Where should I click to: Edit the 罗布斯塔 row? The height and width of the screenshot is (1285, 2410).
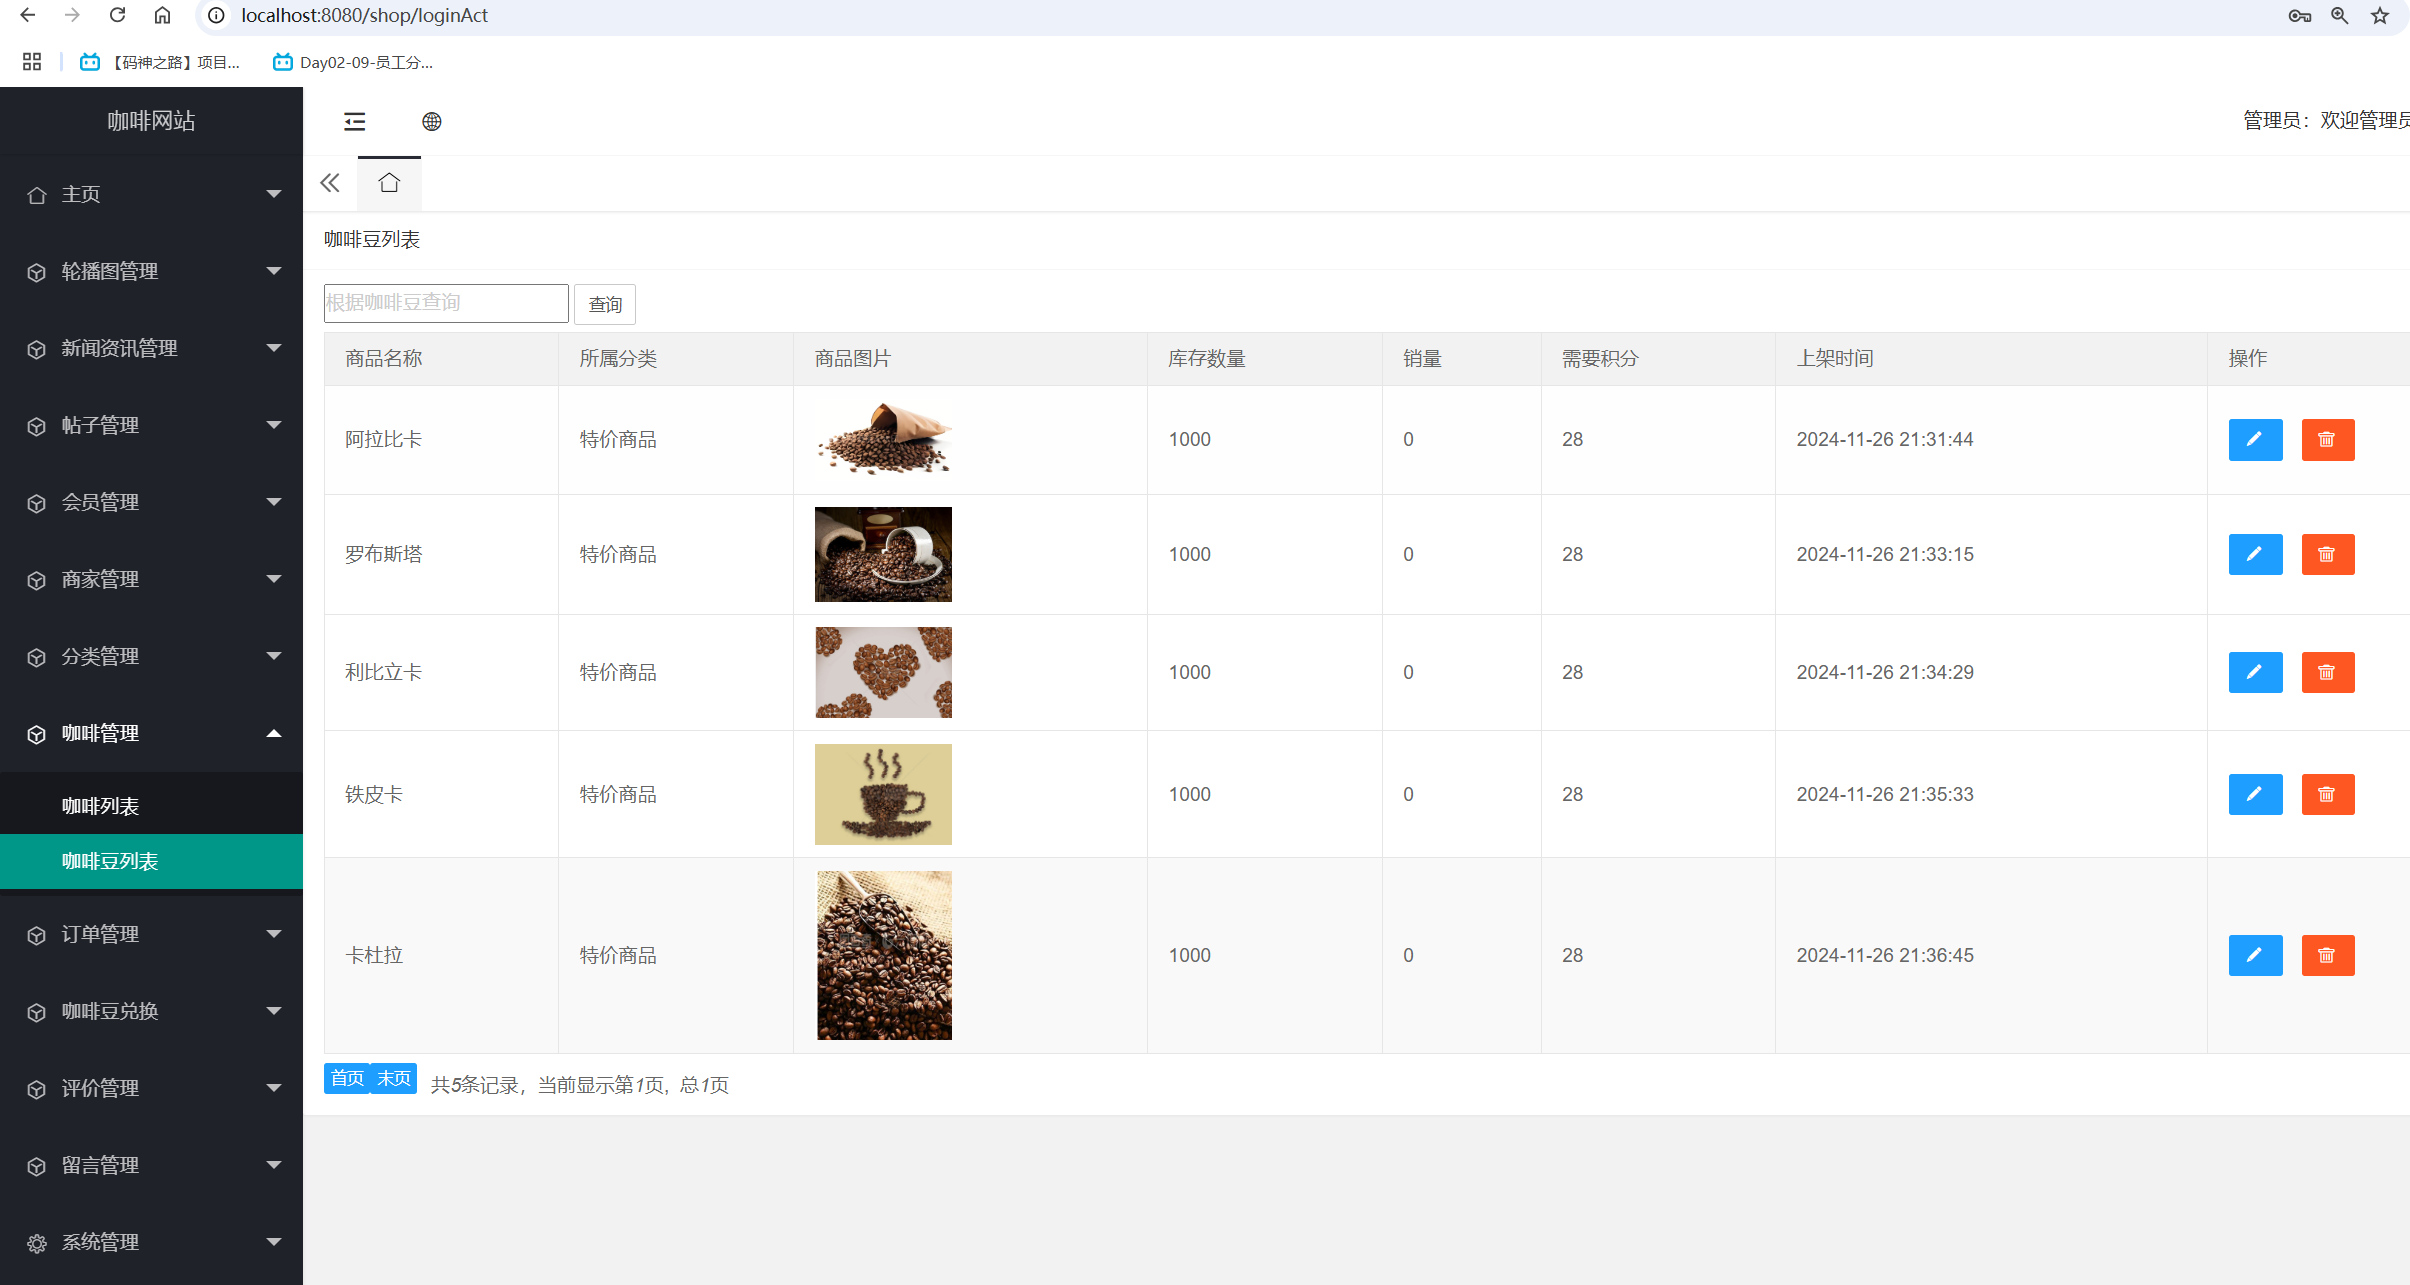[2255, 555]
